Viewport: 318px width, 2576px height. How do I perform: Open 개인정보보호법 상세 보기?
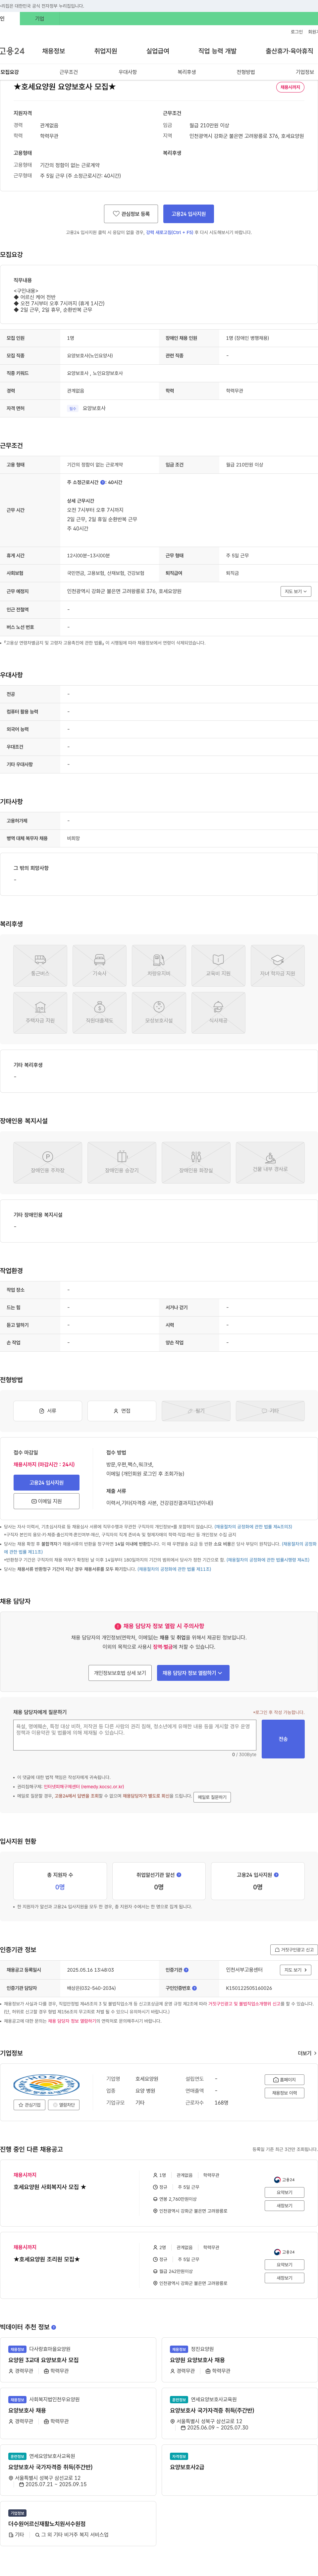click(x=120, y=1673)
